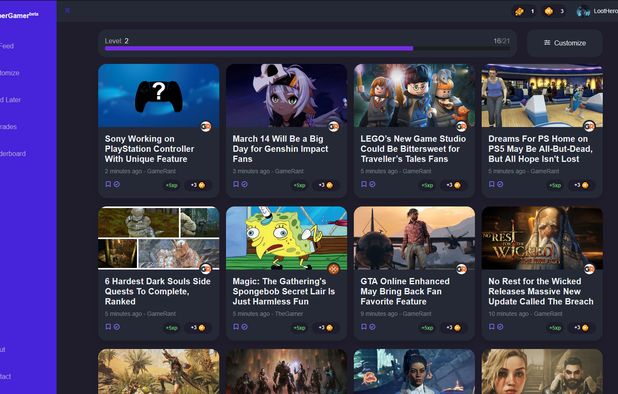Click the GameRant source badge on the LEGO card

pos(461,126)
